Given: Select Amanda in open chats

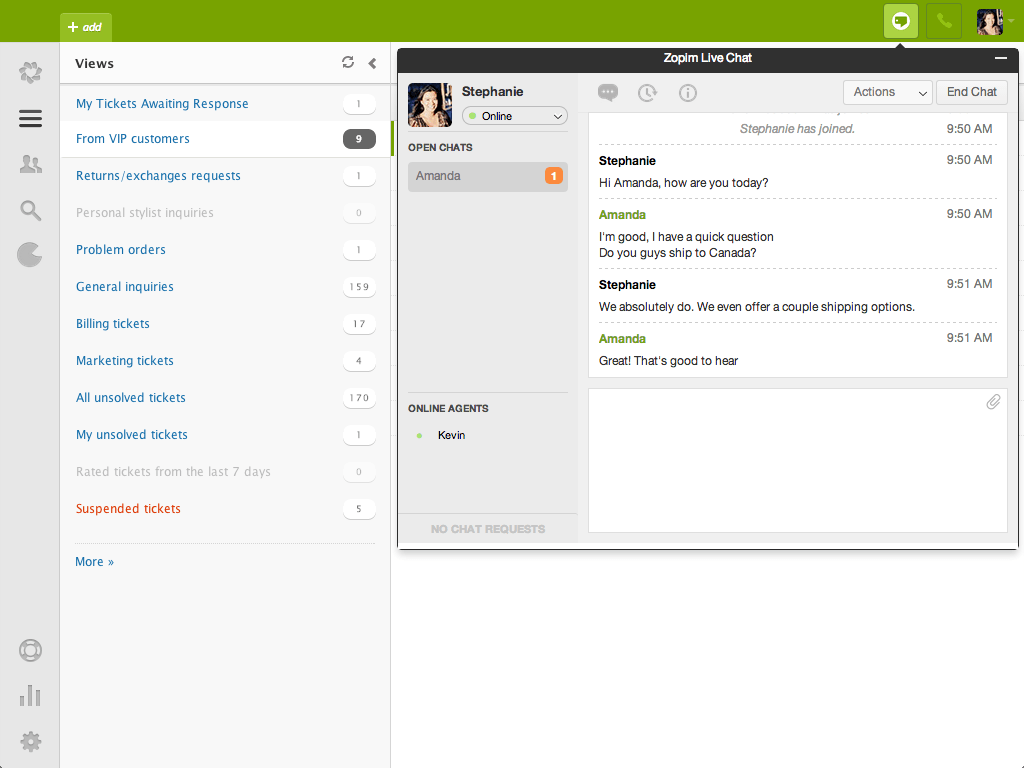Looking at the screenshot, I should pyautogui.click(x=488, y=176).
